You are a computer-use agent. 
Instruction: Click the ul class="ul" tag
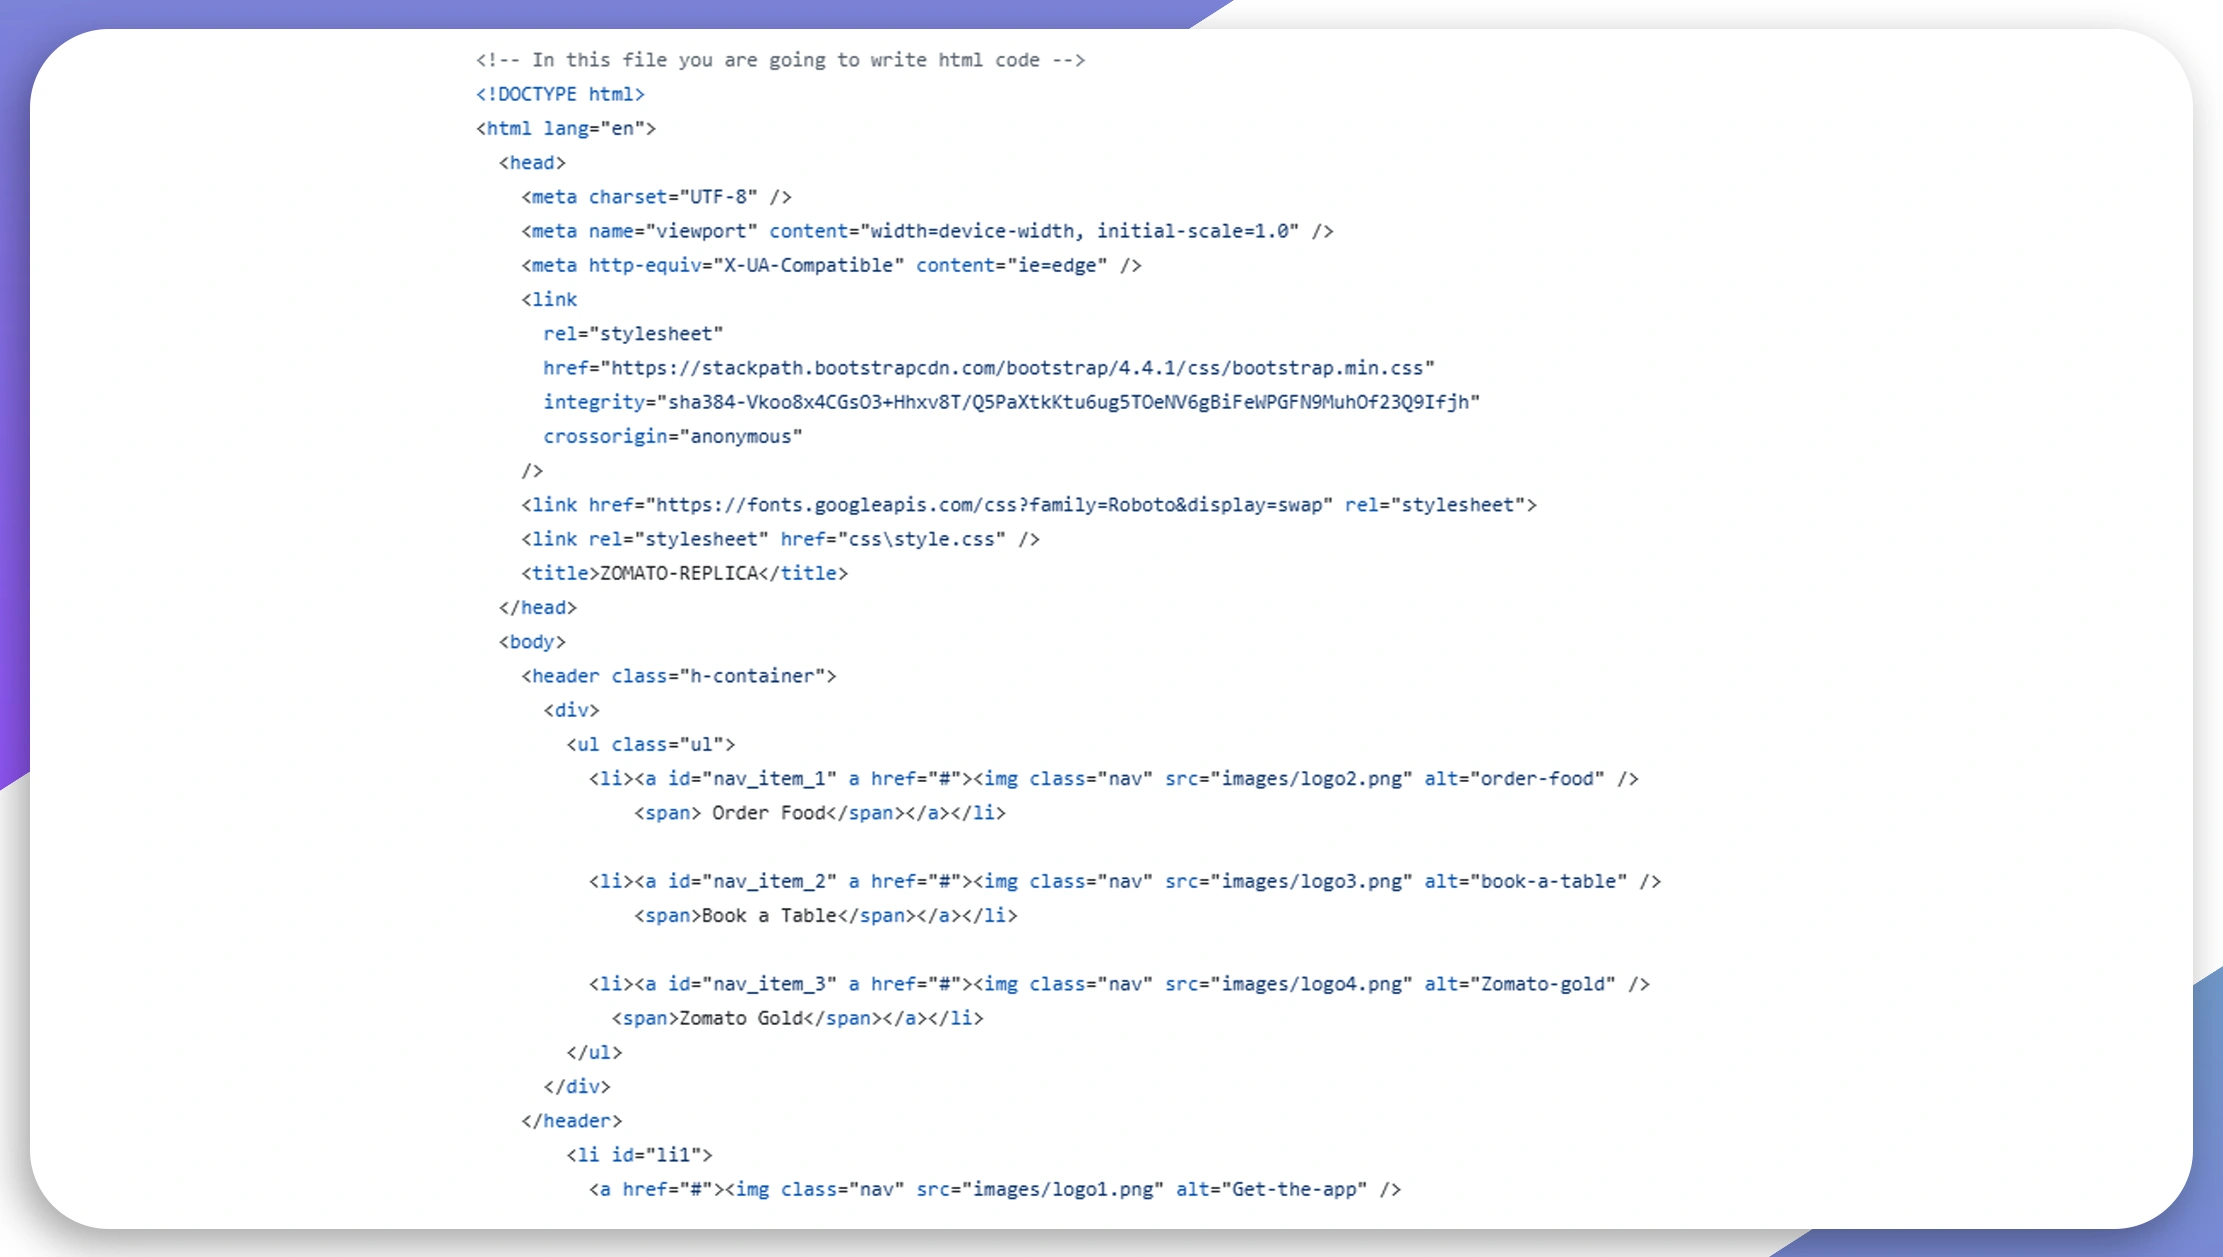650,744
